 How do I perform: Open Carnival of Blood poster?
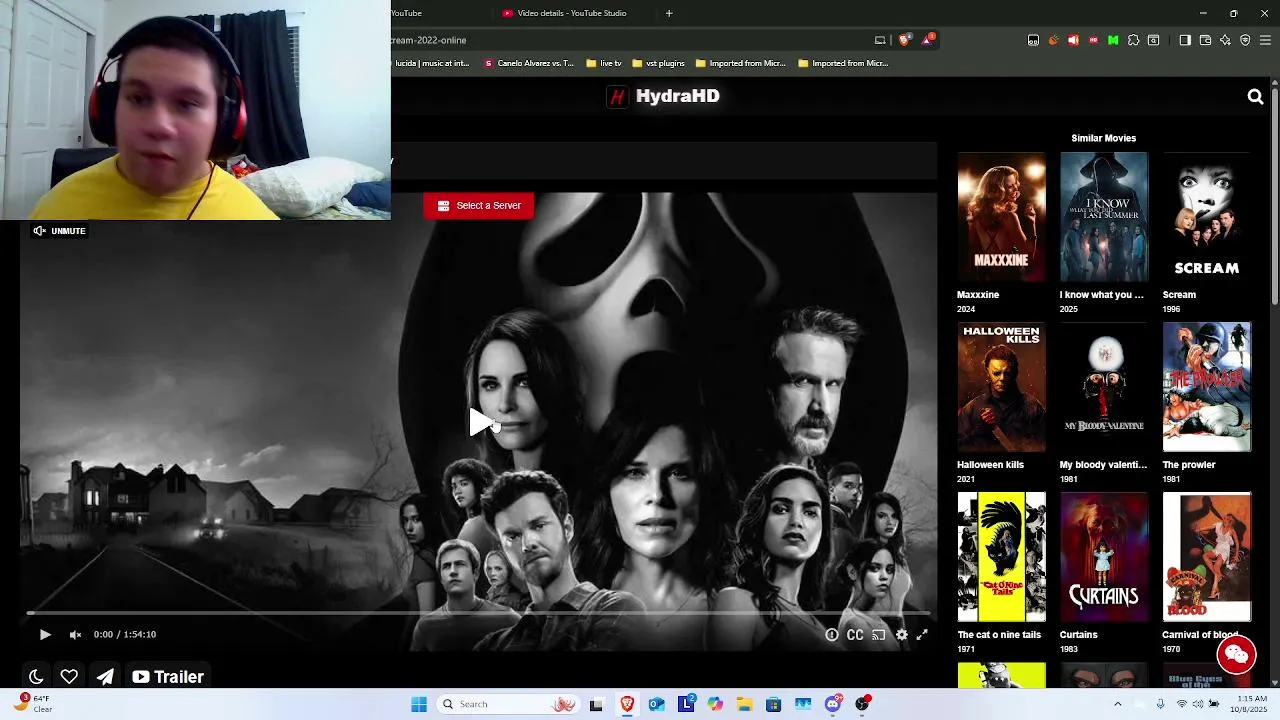1206,557
